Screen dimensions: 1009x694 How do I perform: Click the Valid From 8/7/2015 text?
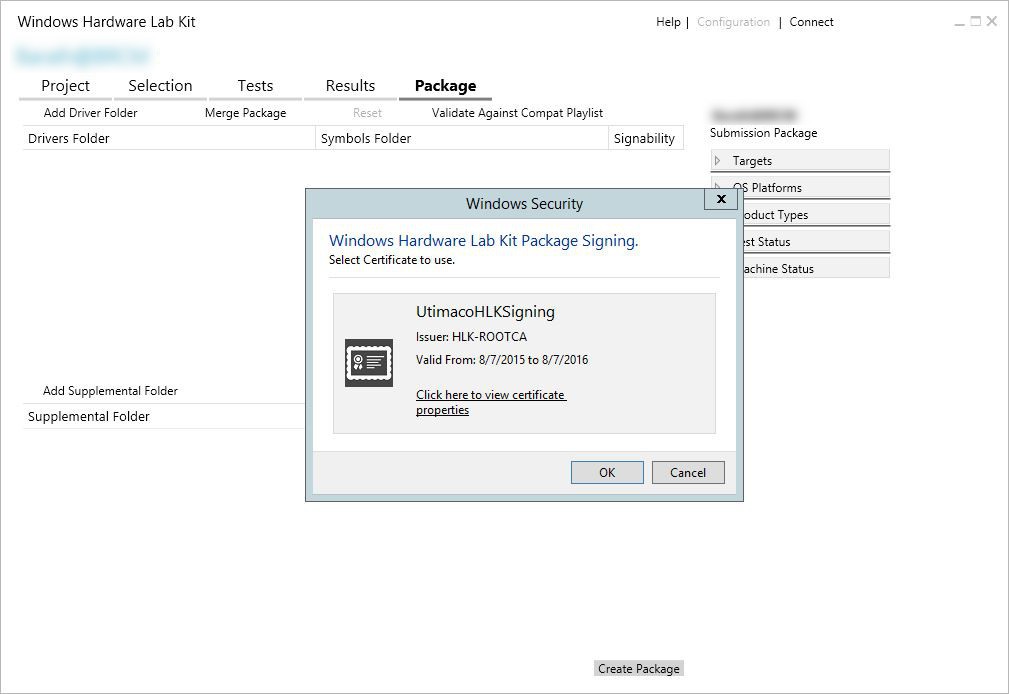502,360
